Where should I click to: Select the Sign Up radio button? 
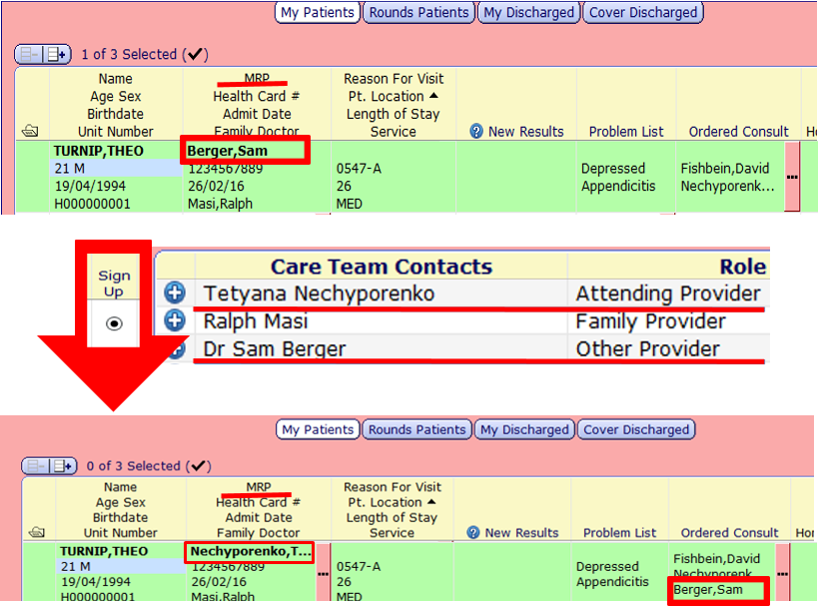coord(113,323)
